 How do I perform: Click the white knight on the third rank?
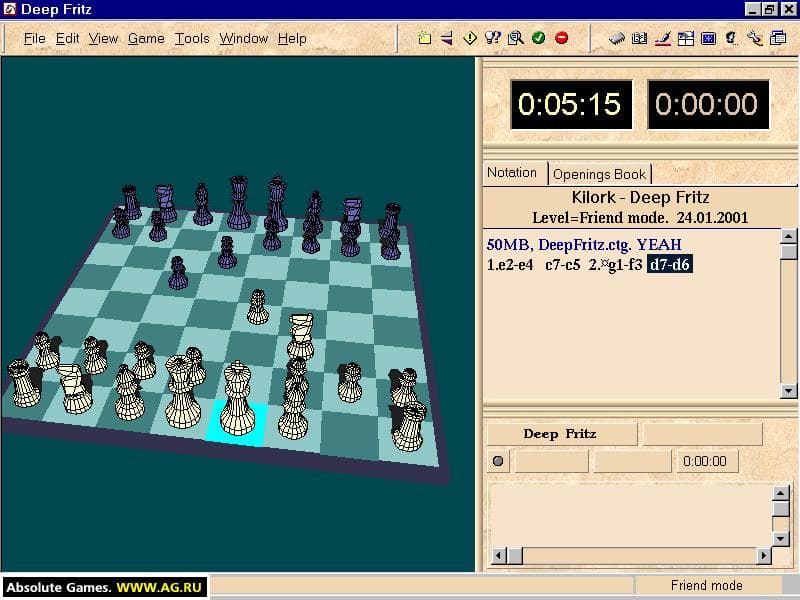300,336
